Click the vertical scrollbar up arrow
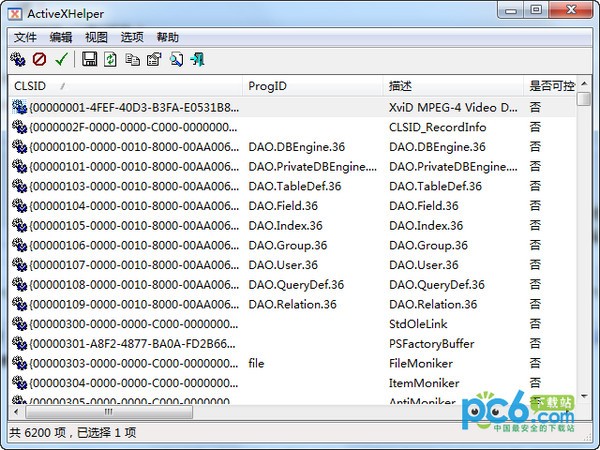This screenshot has width=600, height=450. (x=584, y=83)
